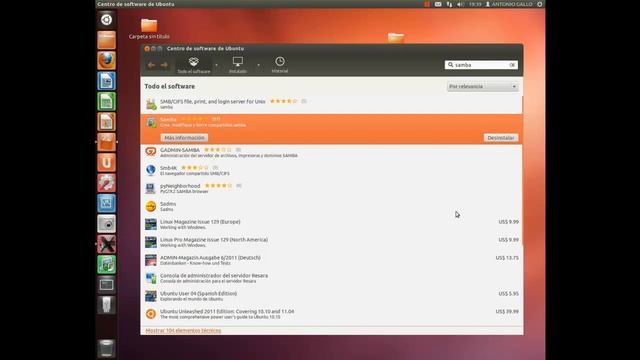
Task: Launch Firefox from the launcher
Action: [x=106, y=60]
